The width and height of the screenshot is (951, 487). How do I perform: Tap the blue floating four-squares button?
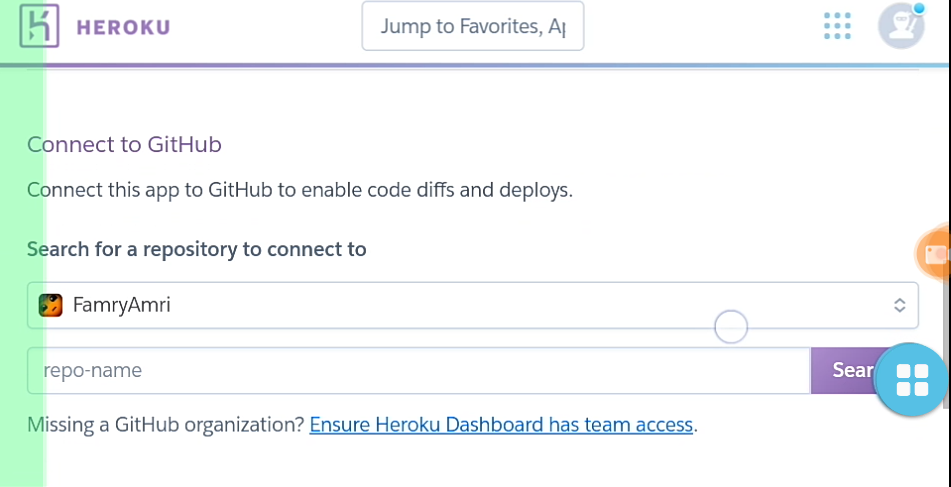point(912,379)
